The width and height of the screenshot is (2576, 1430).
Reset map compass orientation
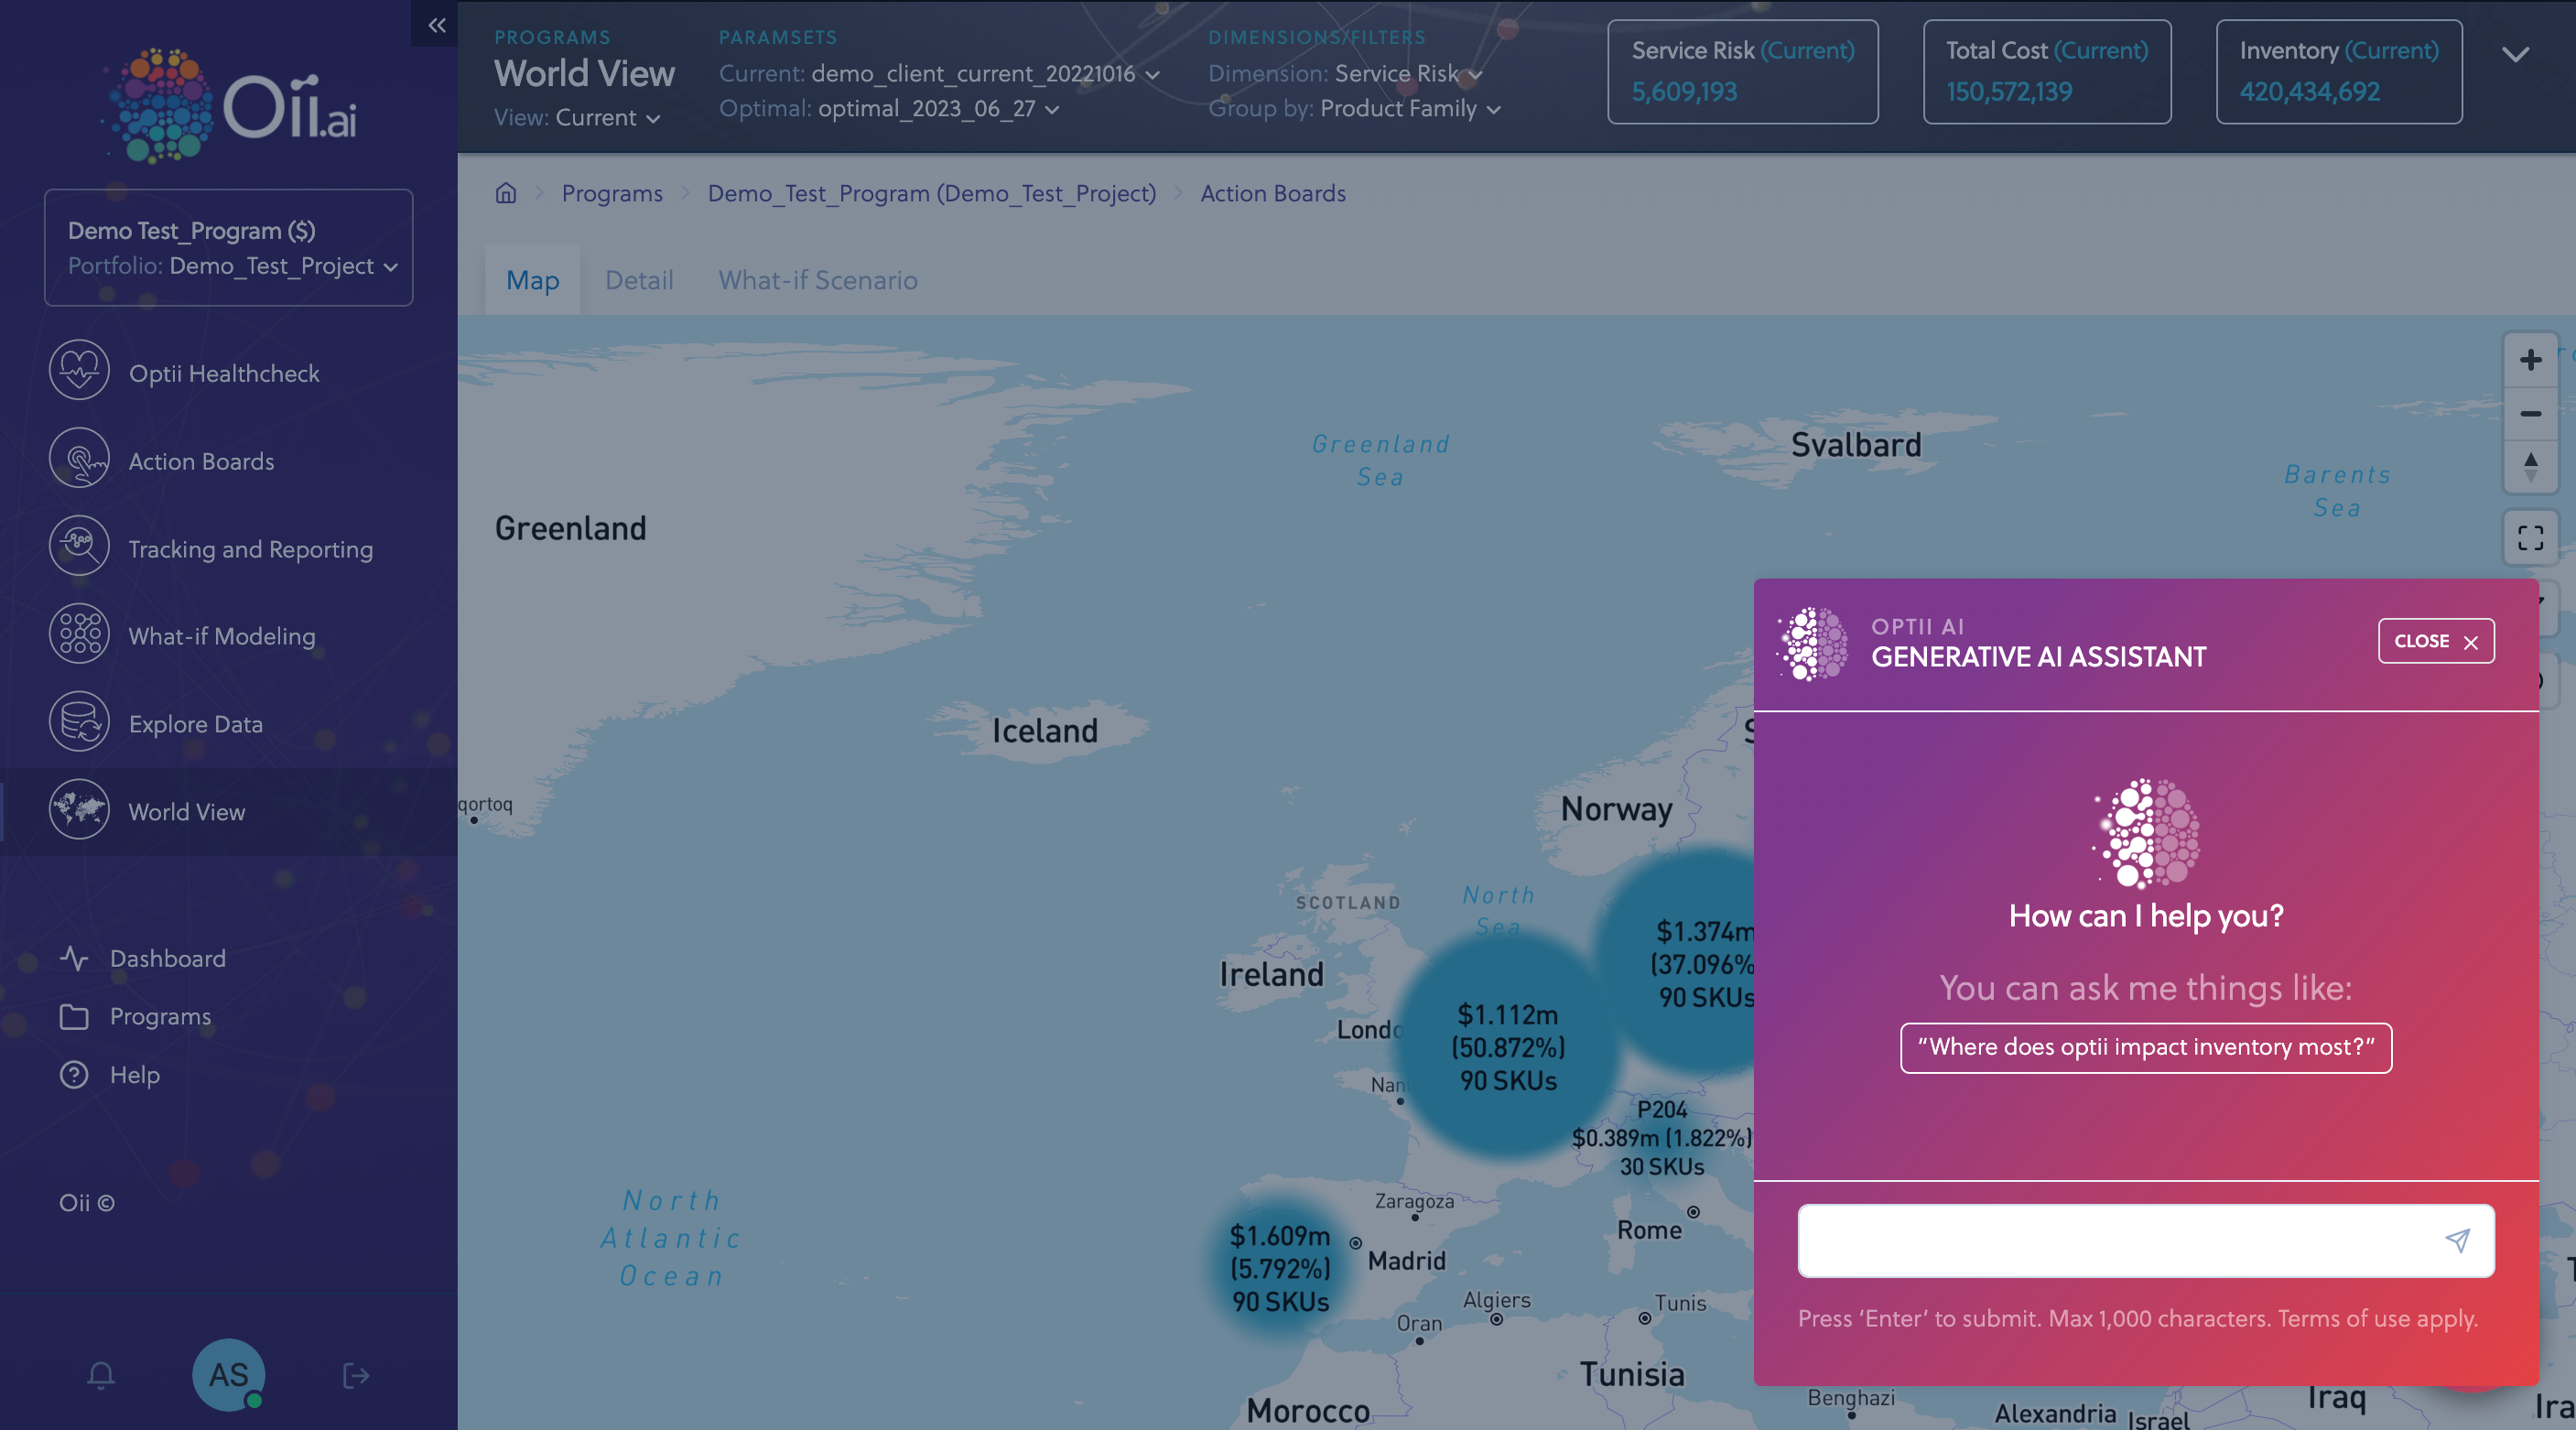2530,467
